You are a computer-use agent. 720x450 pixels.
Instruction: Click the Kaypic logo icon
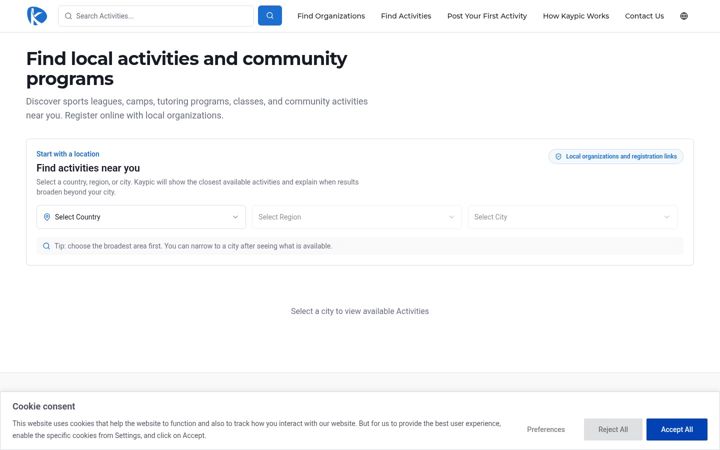[x=37, y=16]
